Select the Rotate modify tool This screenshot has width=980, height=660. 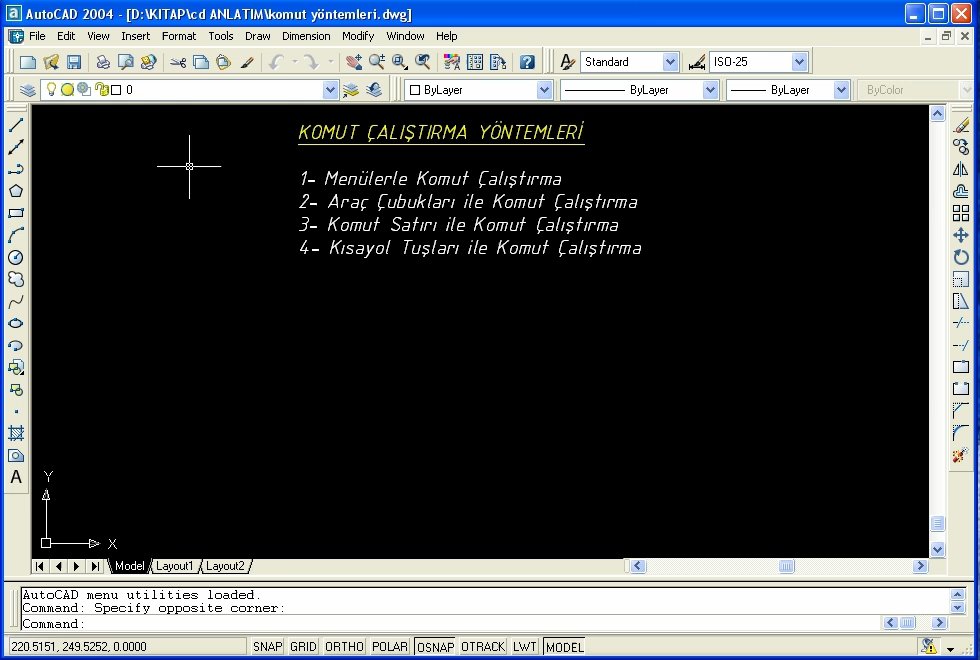tap(961, 258)
